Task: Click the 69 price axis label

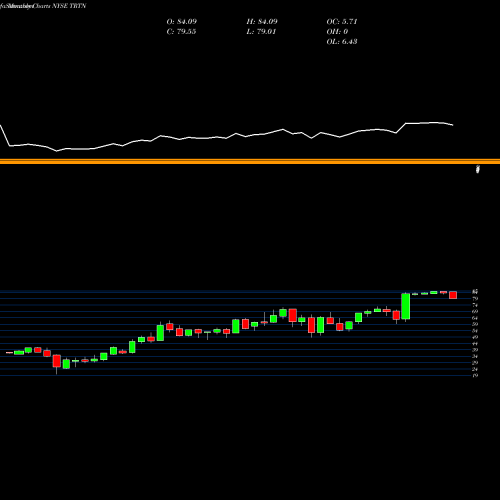Action: (x=475, y=311)
